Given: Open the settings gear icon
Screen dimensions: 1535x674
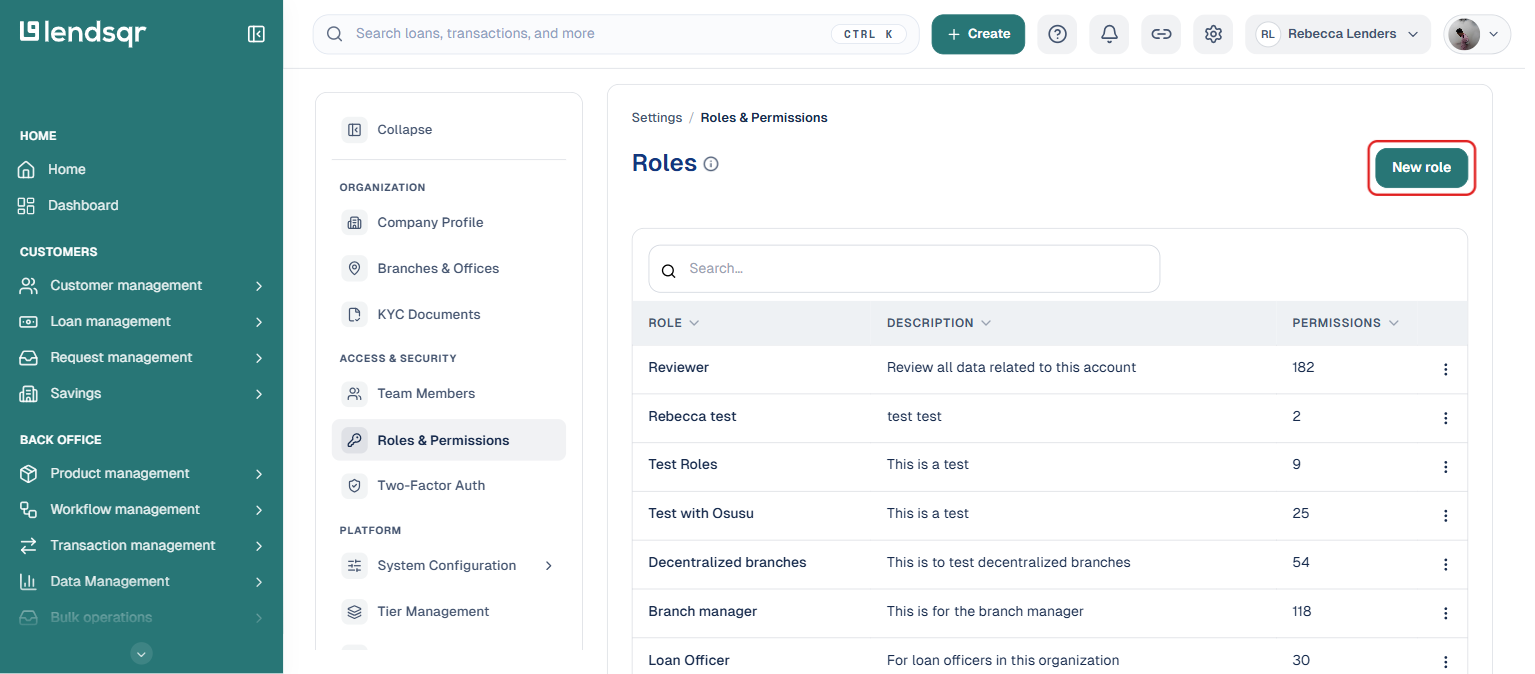Looking at the screenshot, I should pyautogui.click(x=1213, y=34).
